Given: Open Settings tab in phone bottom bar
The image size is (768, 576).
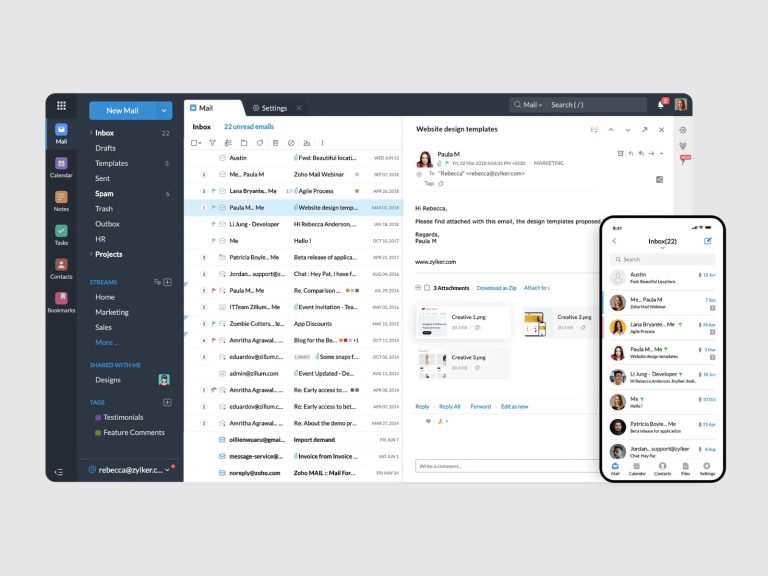Looking at the screenshot, I should (707, 469).
